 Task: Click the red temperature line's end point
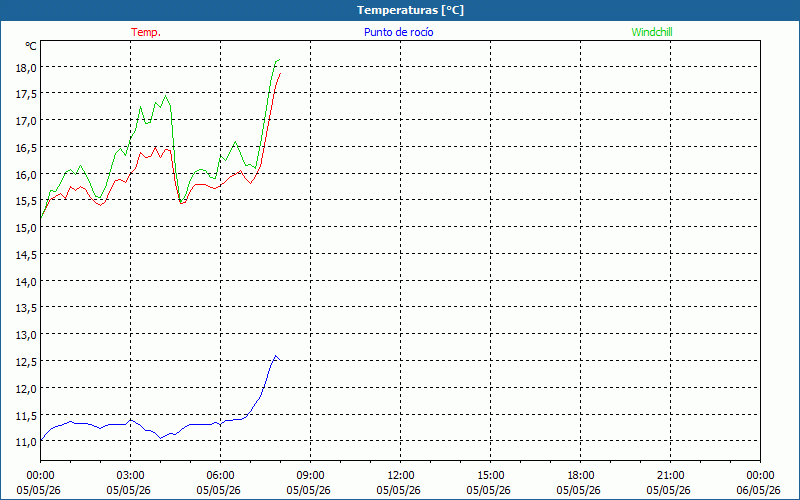(281, 73)
